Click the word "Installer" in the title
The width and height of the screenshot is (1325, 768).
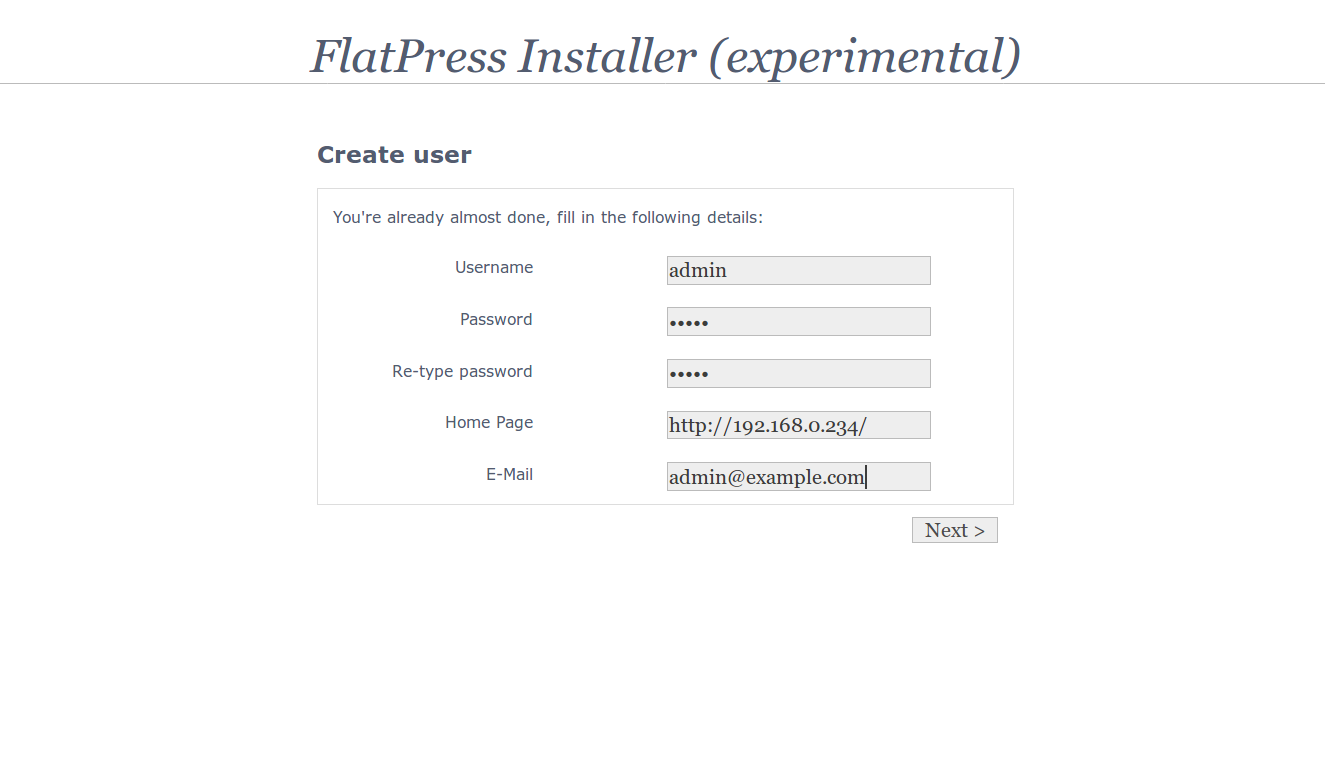pos(606,56)
